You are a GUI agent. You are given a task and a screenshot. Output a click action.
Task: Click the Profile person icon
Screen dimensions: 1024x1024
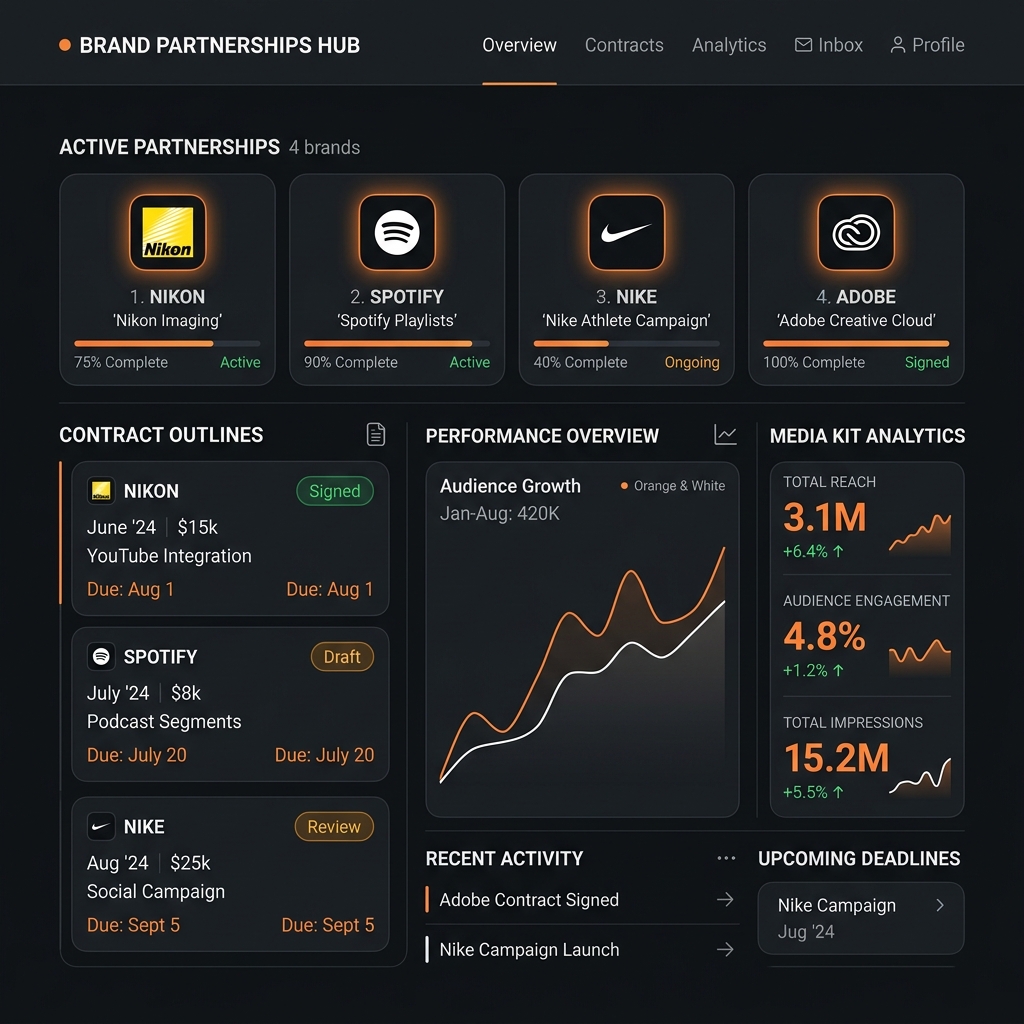pos(898,44)
